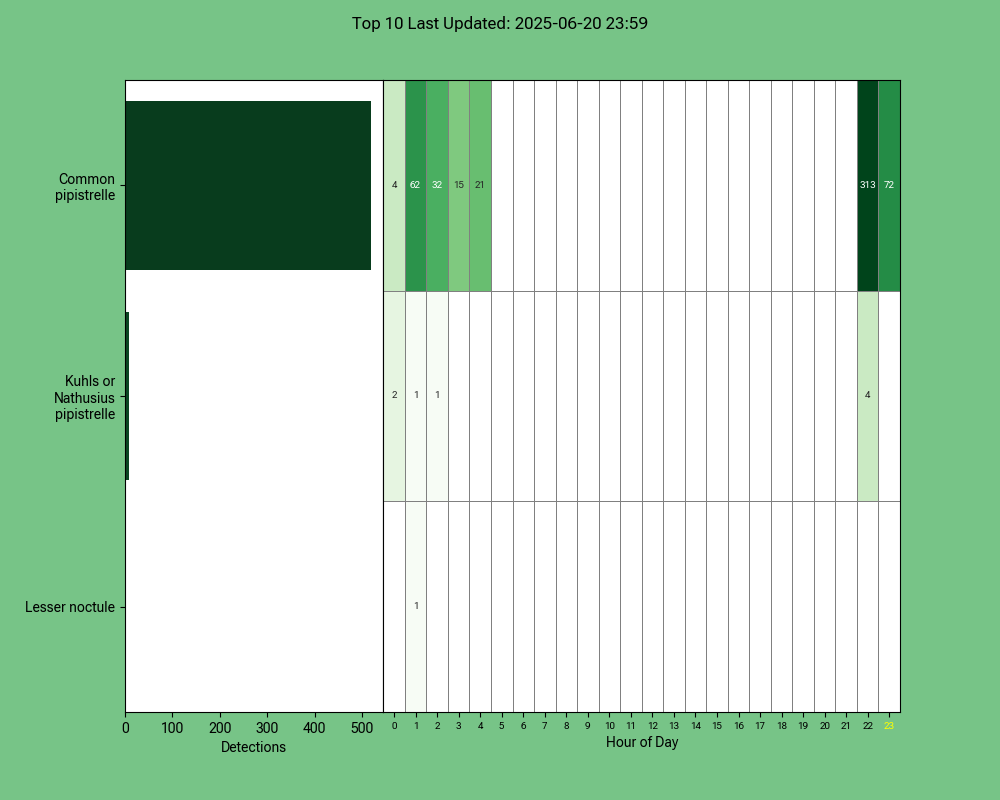Click hour 16 on the Hour of Day axis
1000x800 pixels.
739,726
